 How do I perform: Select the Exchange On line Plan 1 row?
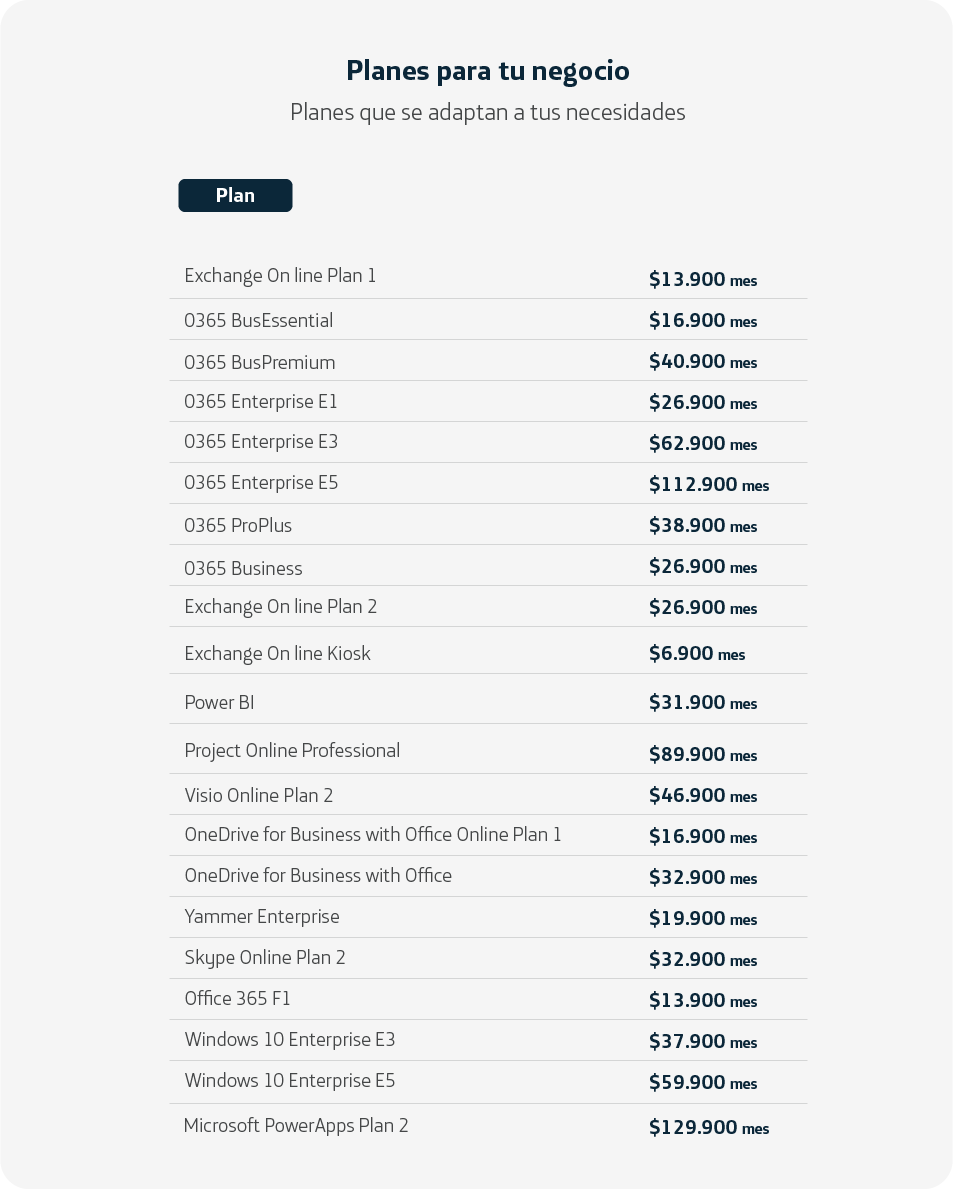[488, 277]
